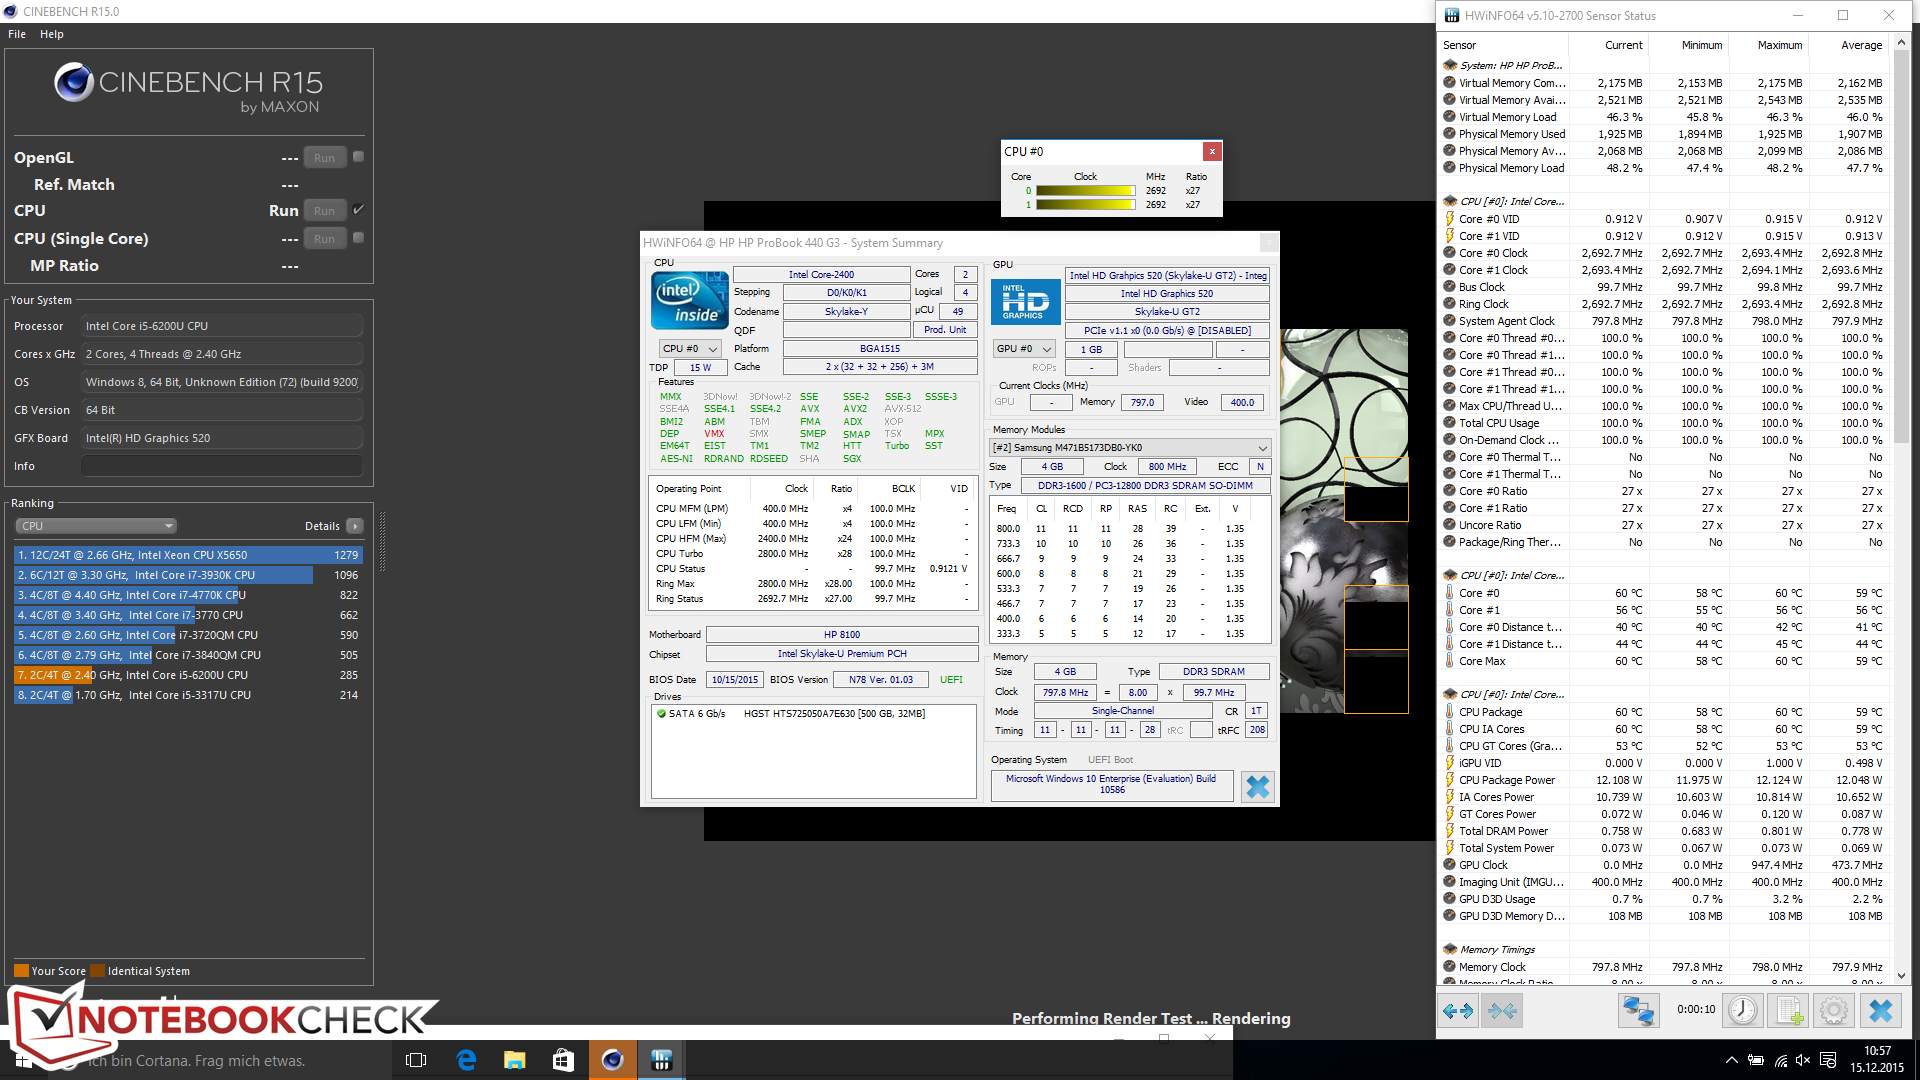
Task: Open network tray icon
Action: (1780, 1060)
